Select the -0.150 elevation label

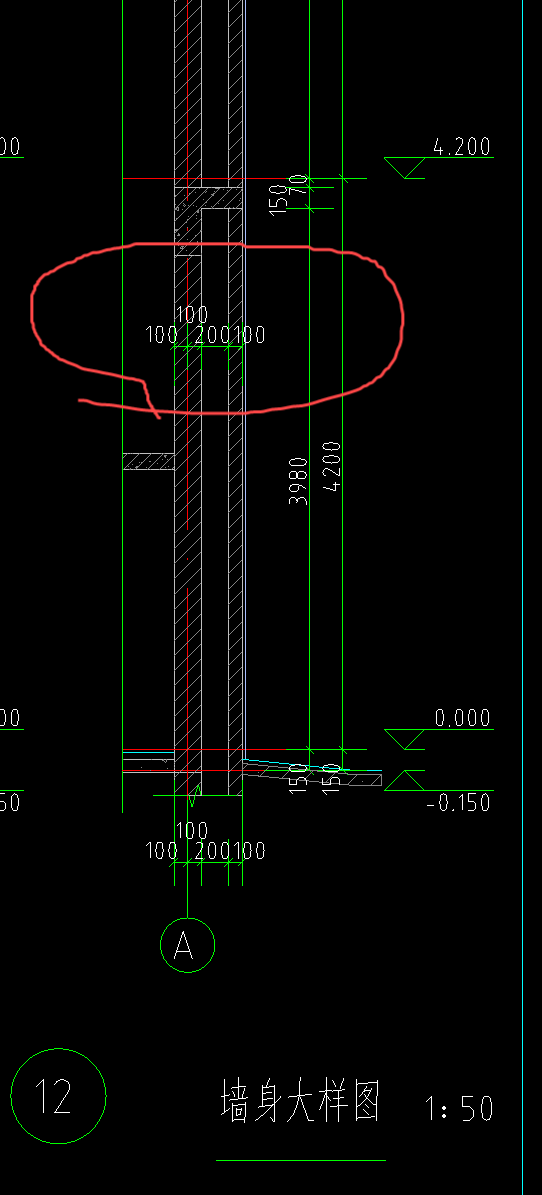pos(458,803)
